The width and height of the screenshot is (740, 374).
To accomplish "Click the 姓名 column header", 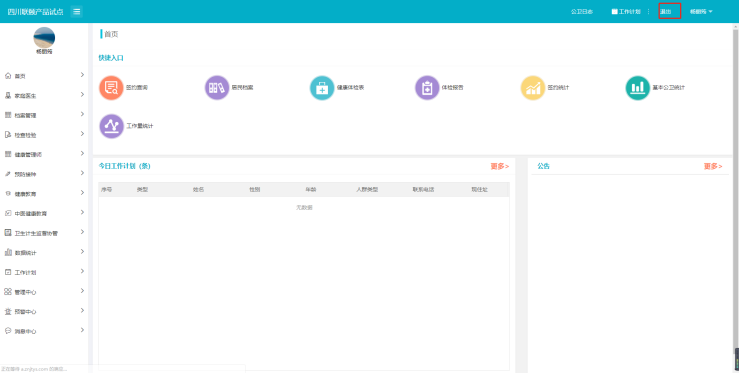I will tap(198, 189).
